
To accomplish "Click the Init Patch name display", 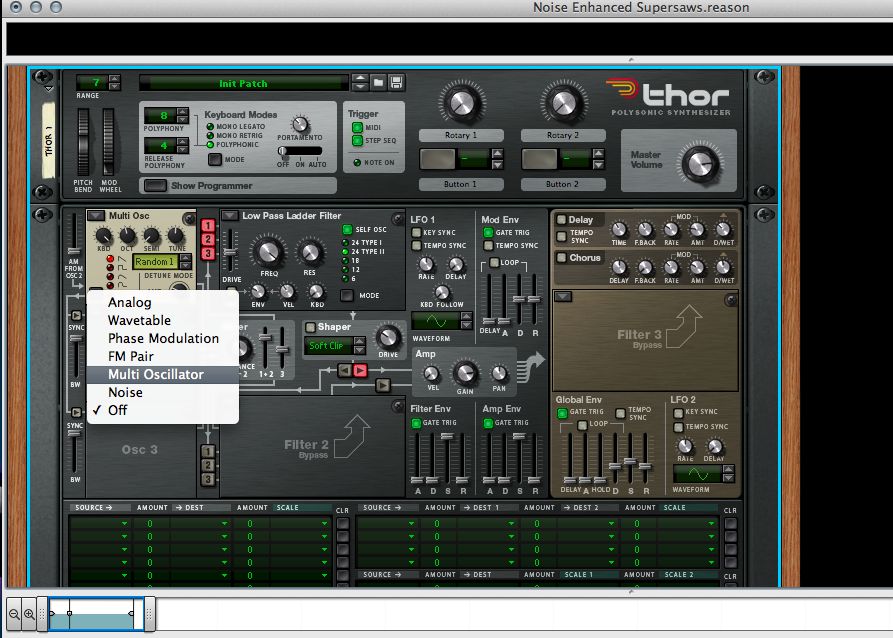I will [243, 83].
